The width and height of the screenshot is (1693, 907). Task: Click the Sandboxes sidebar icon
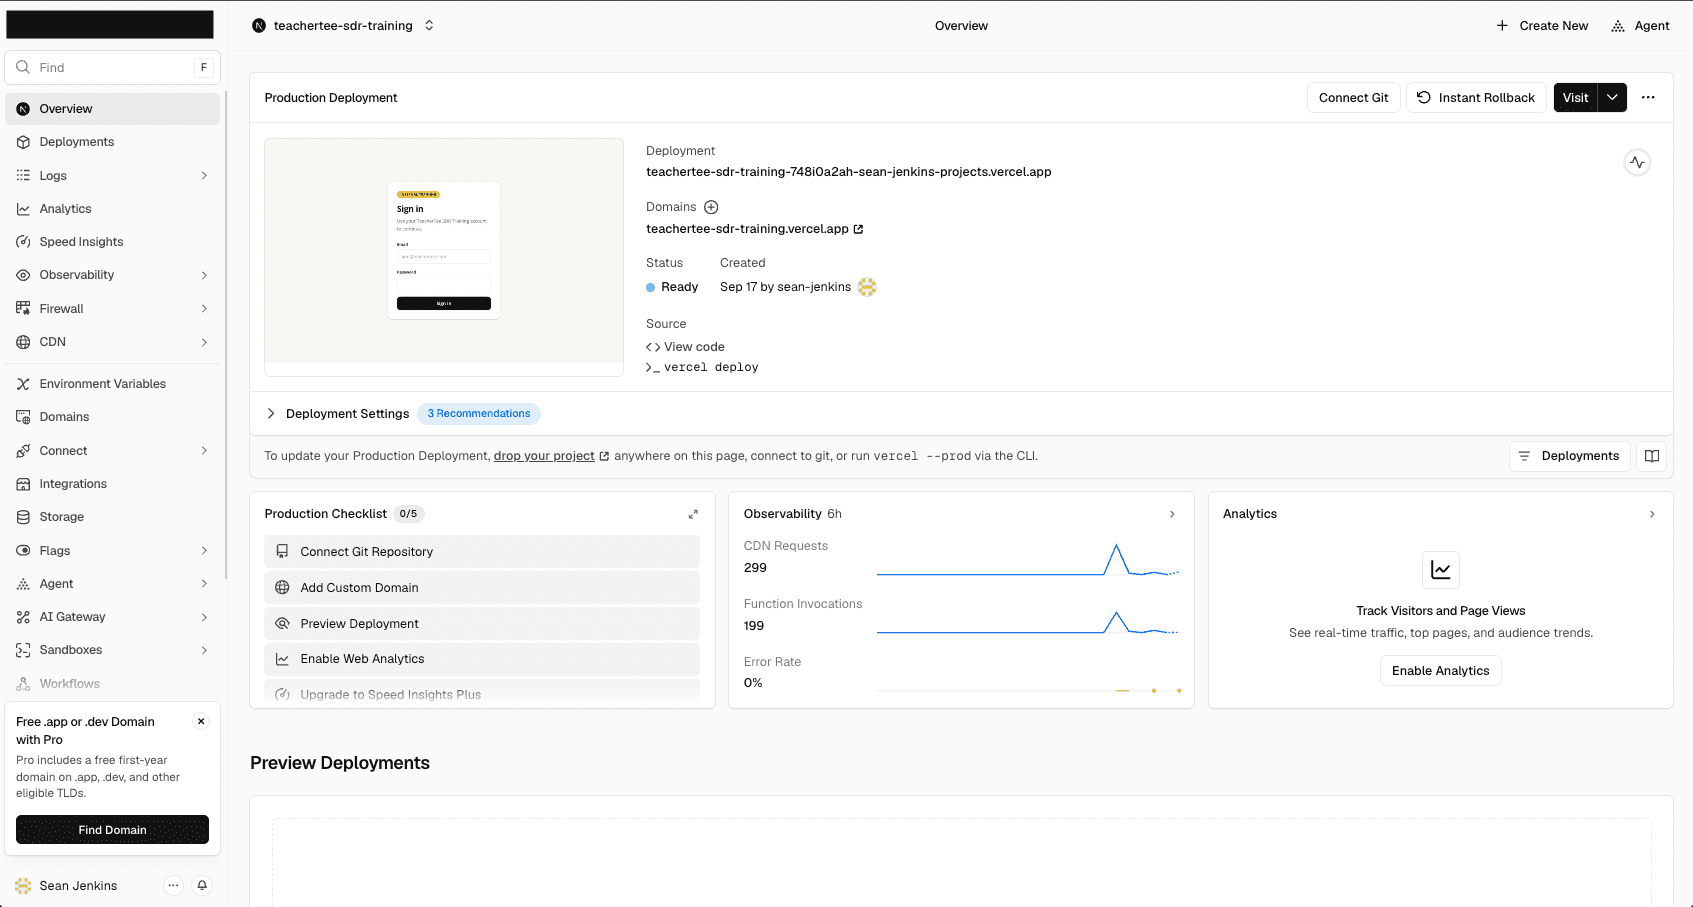23,650
